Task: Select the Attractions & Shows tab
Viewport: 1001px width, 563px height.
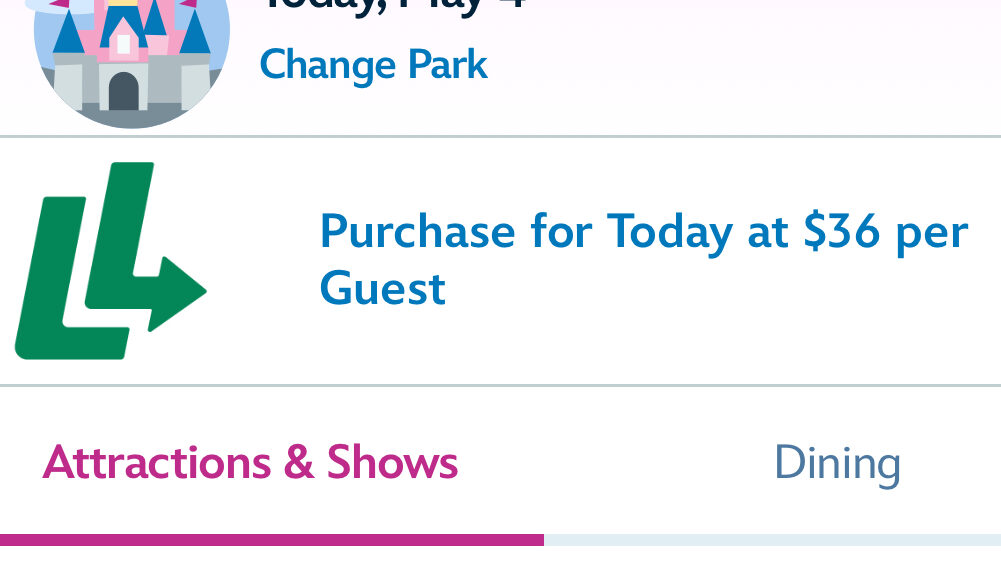Action: coord(250,463)
